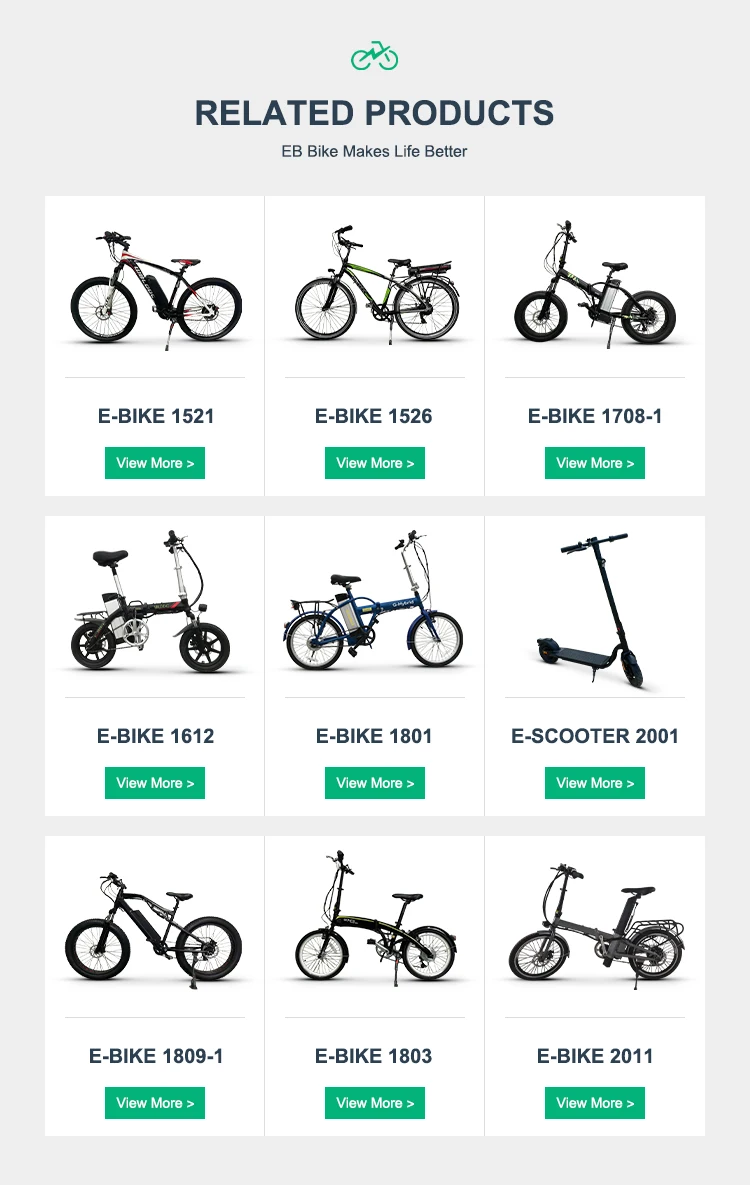Click View More under E-BIKE 1526
The height and width of the screenshot is (1185, 750).
tap(375, 463)
